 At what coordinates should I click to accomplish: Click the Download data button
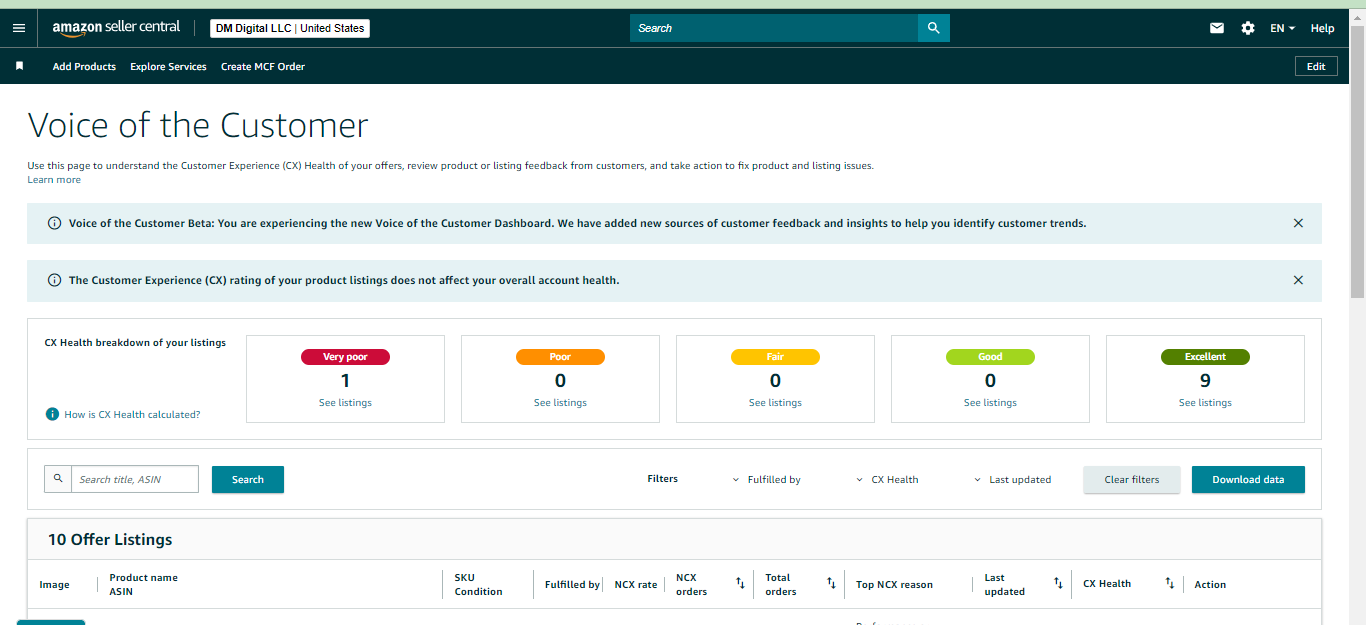[x=1248, y=480]
